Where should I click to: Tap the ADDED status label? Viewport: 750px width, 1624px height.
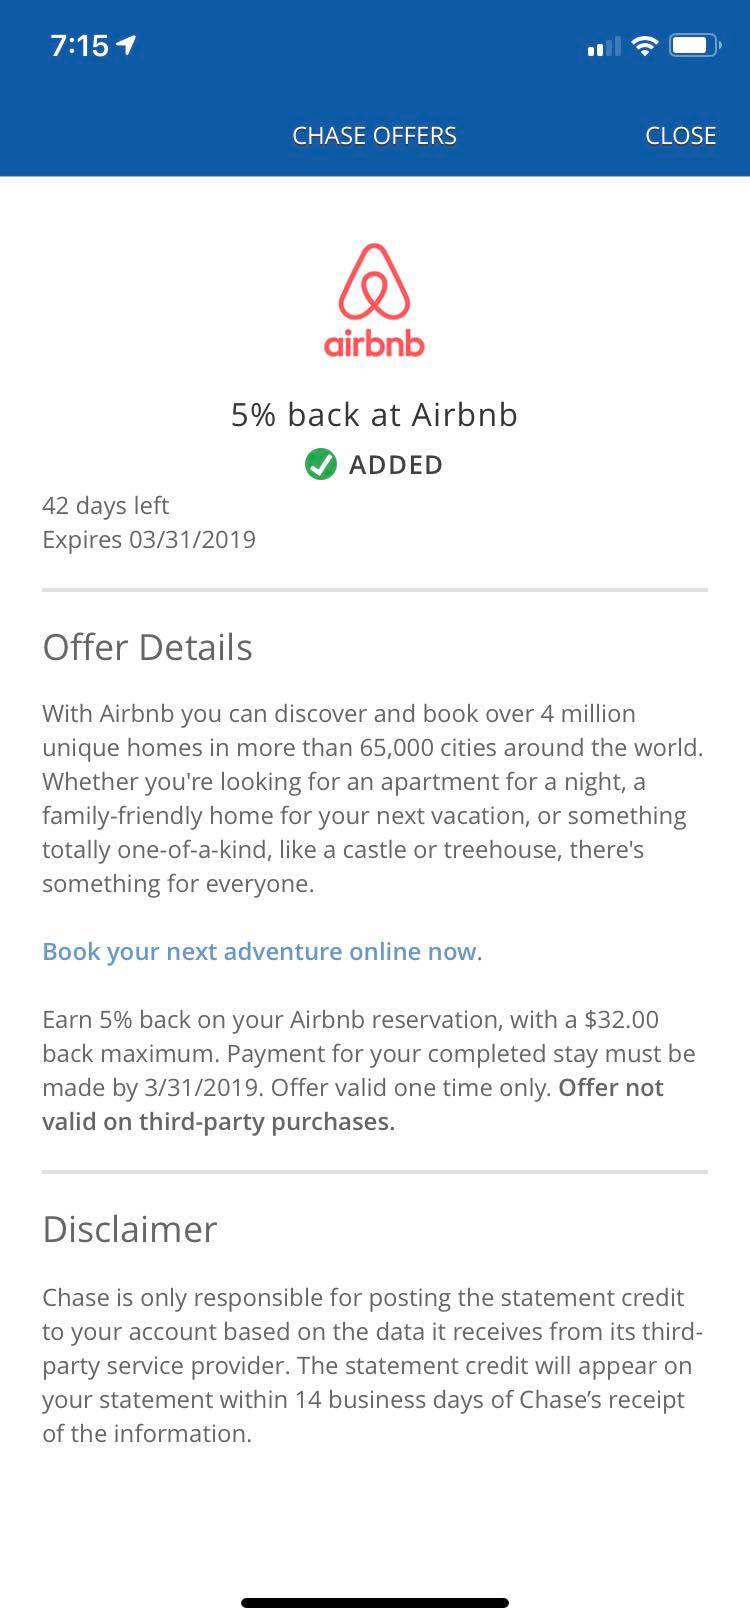click(395, 465)
